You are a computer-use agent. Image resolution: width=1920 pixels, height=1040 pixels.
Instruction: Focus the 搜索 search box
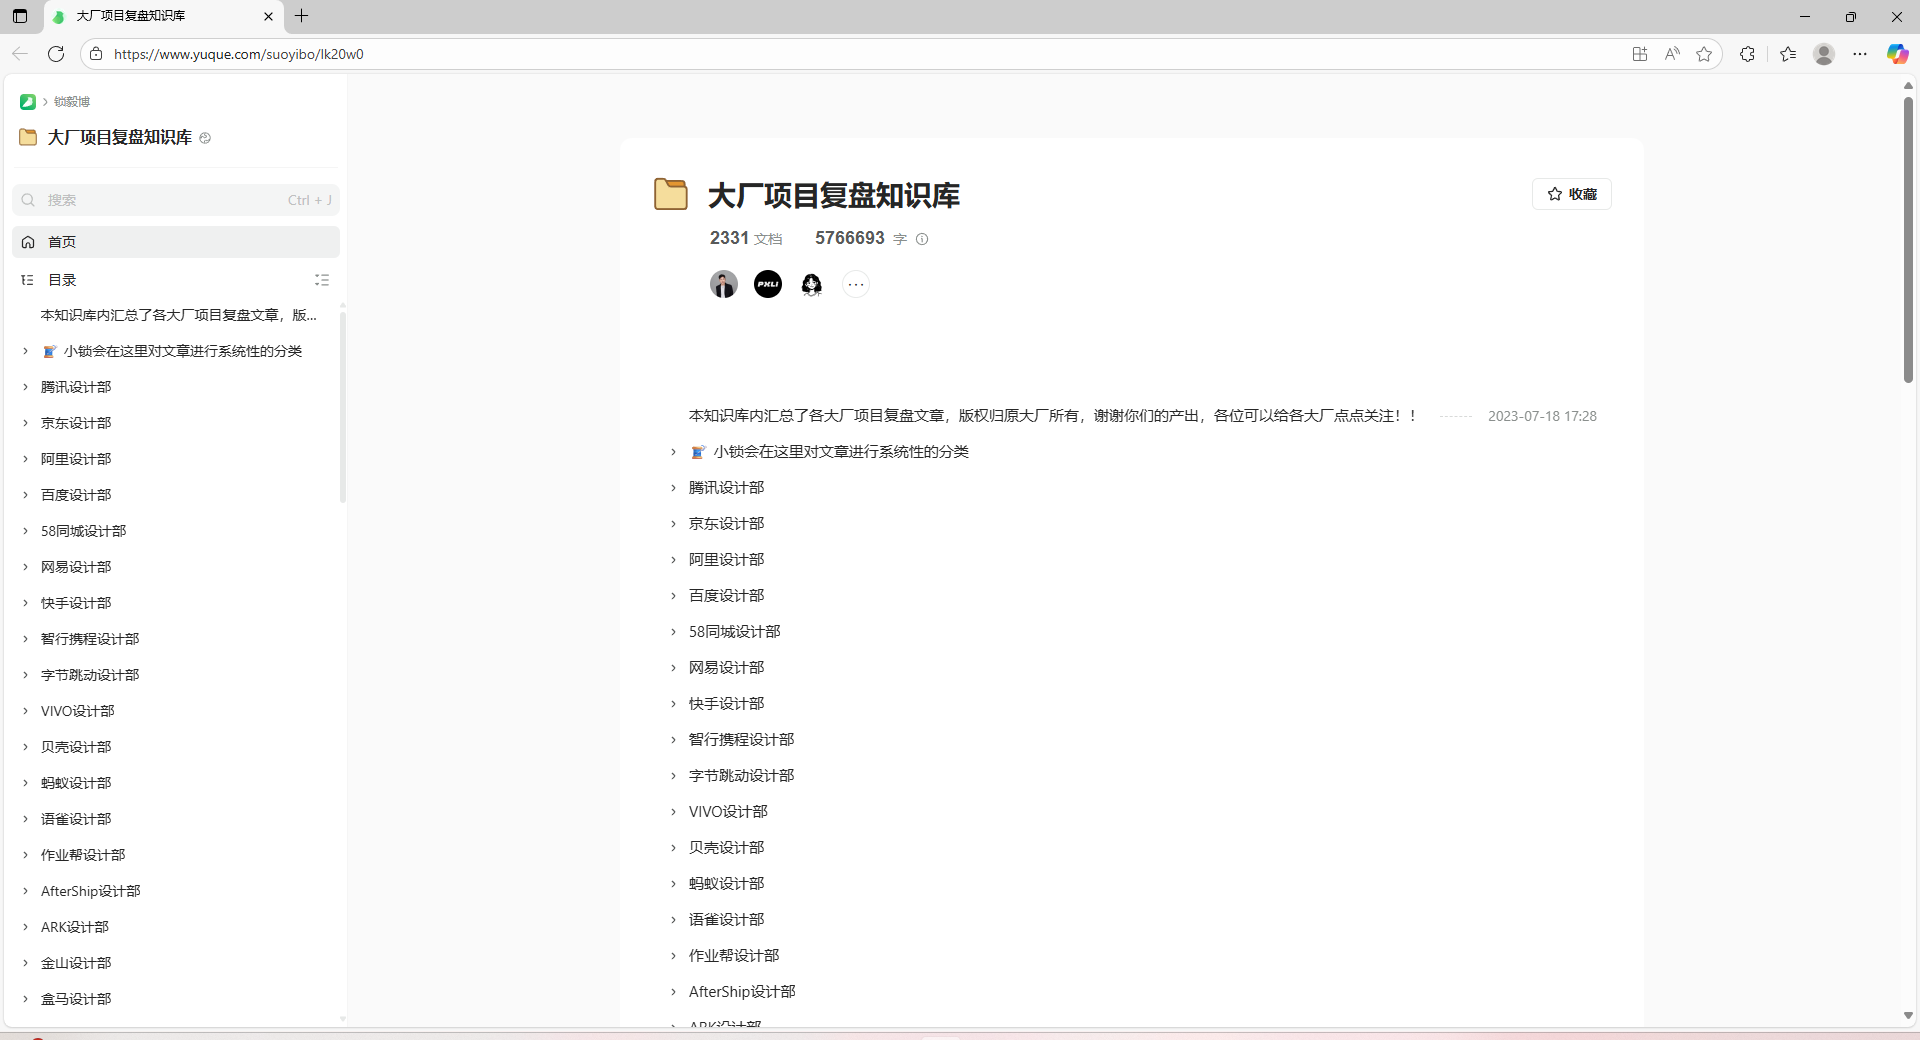click(x=176, y=200)
